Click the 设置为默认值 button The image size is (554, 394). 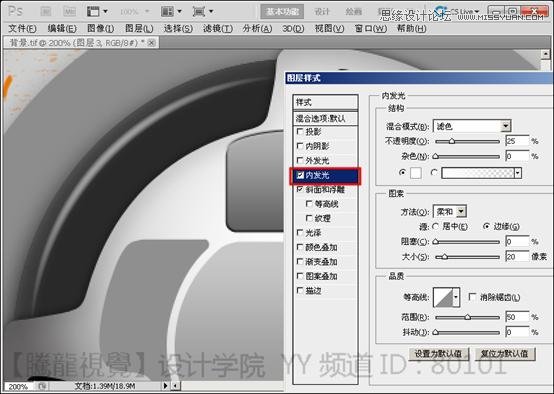[438, 354]
